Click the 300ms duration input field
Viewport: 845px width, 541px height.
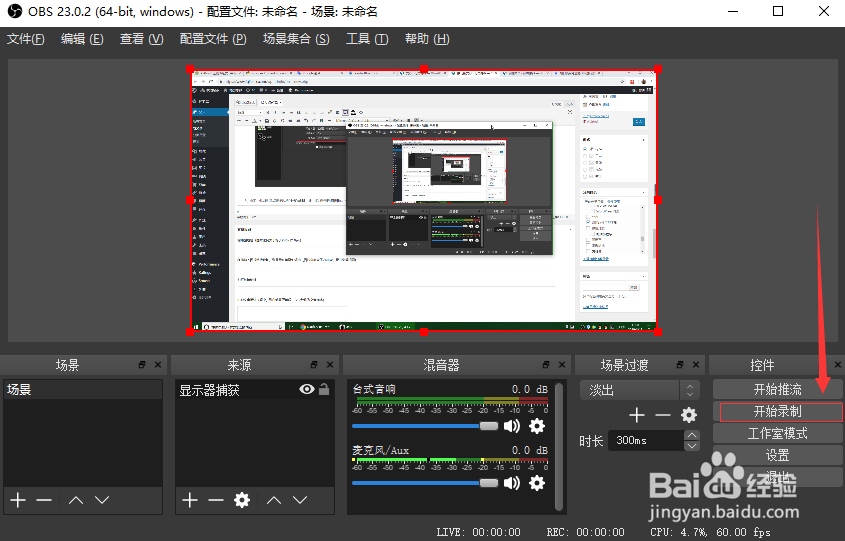pos(646,440)
